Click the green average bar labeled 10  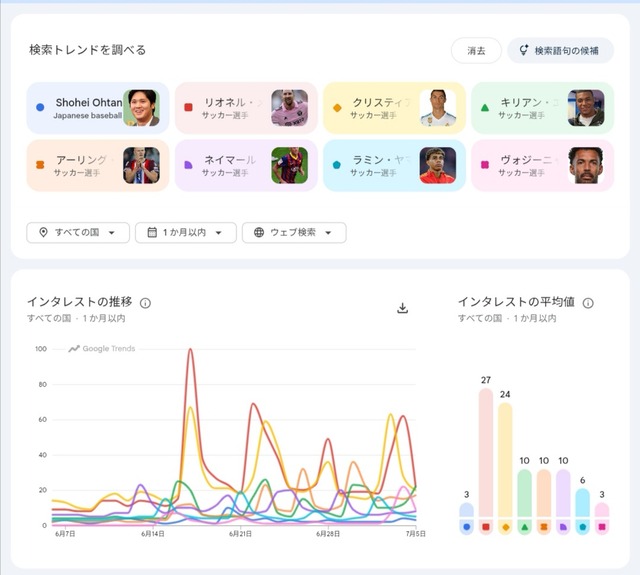pyautogui.click(x=524, y=494)
